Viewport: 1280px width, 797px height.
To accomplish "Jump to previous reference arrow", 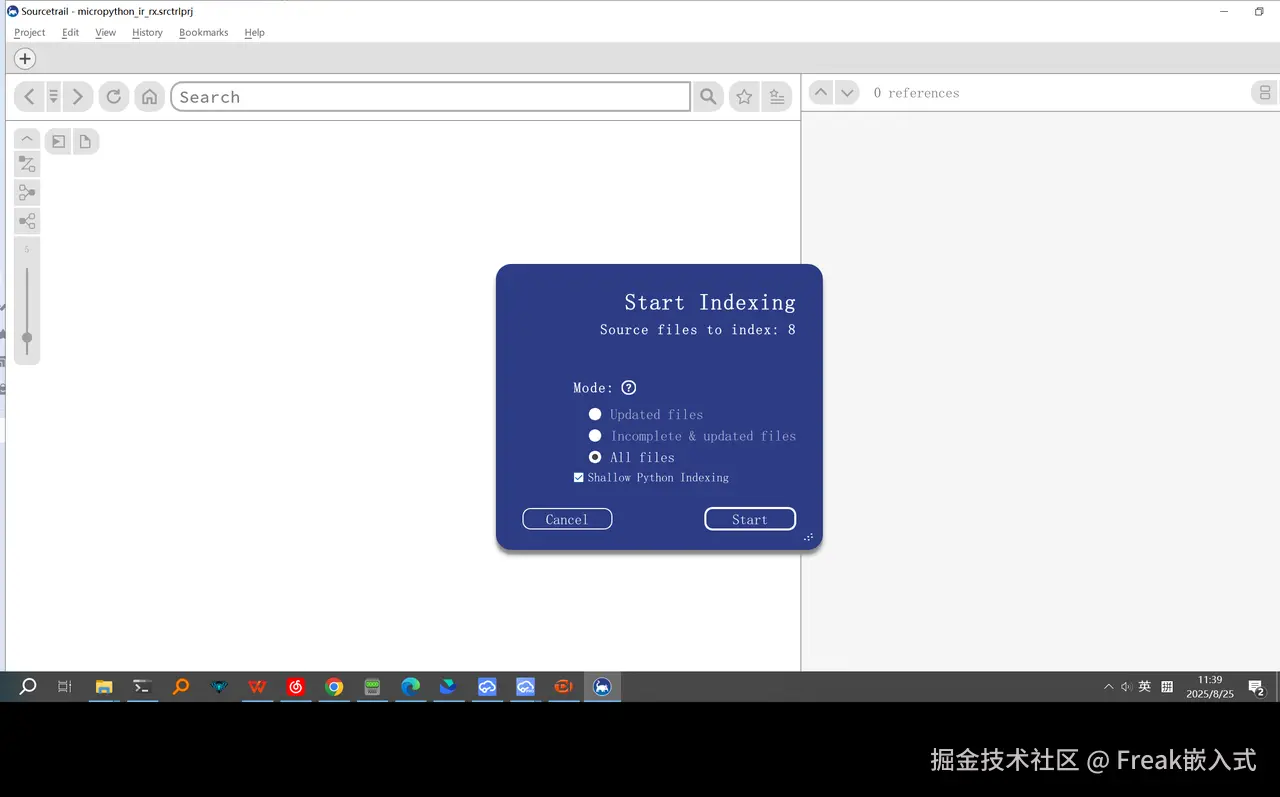I will tap(820, 92).
